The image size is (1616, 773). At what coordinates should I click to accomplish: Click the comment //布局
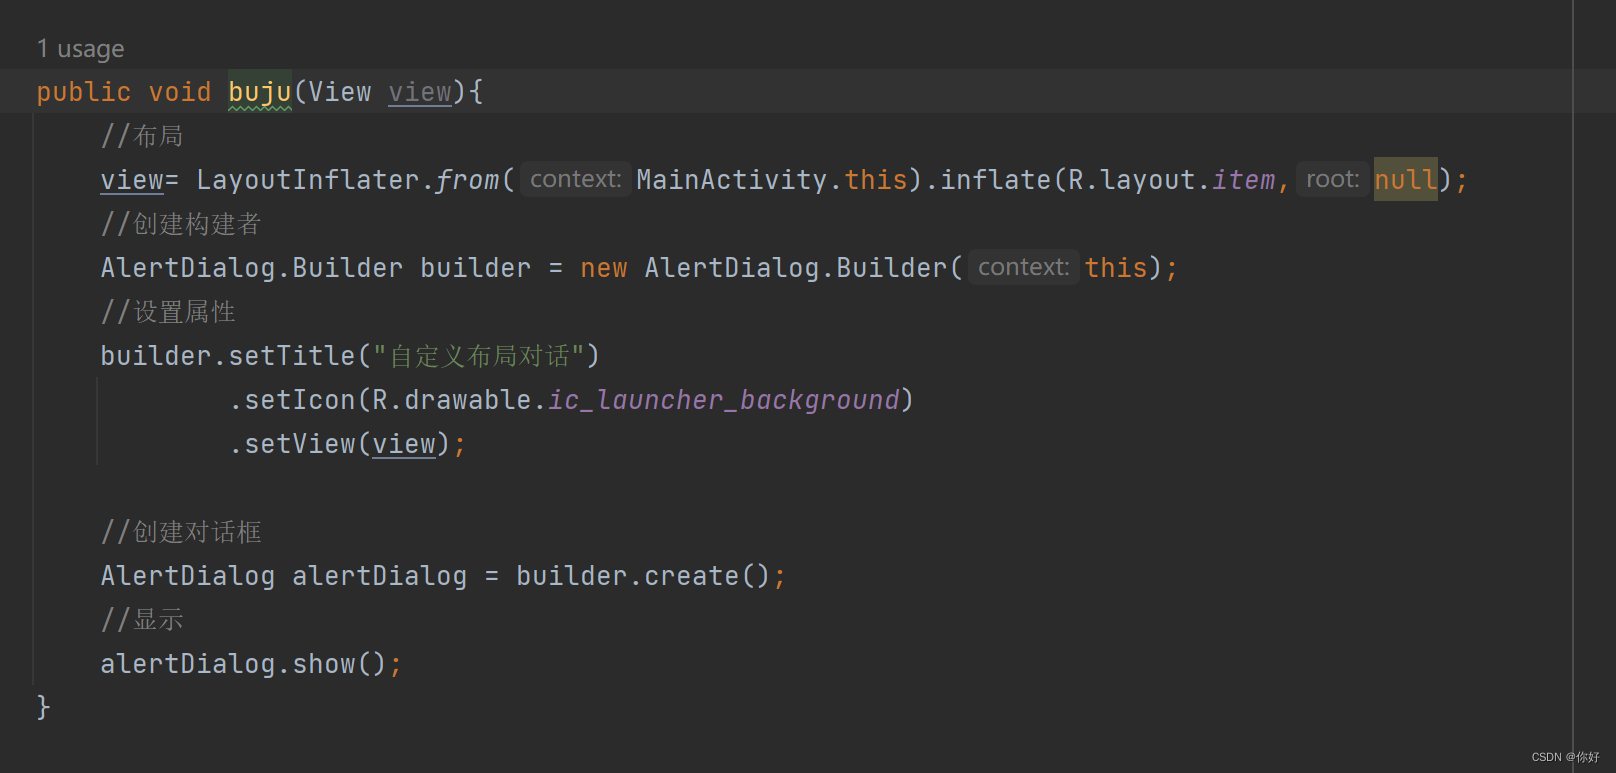click(x=141, y=136)
